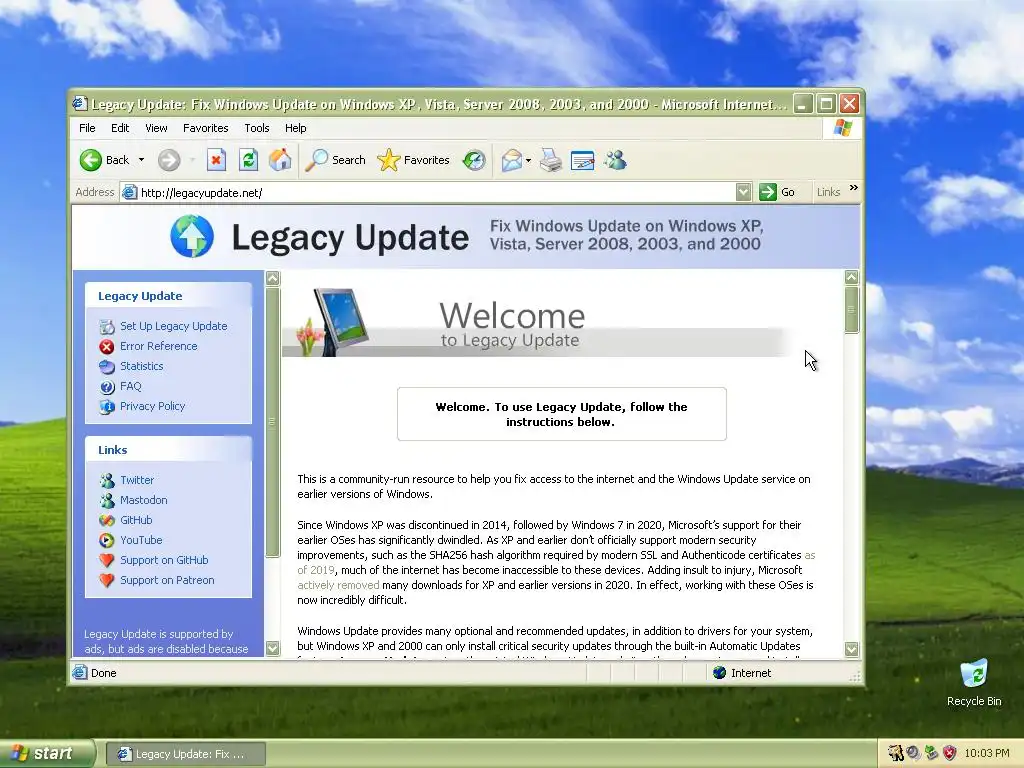Stop loading with the red X icon
Image resolution: width=1024 pixels, height=768 pixels.
tap(216, 160)
